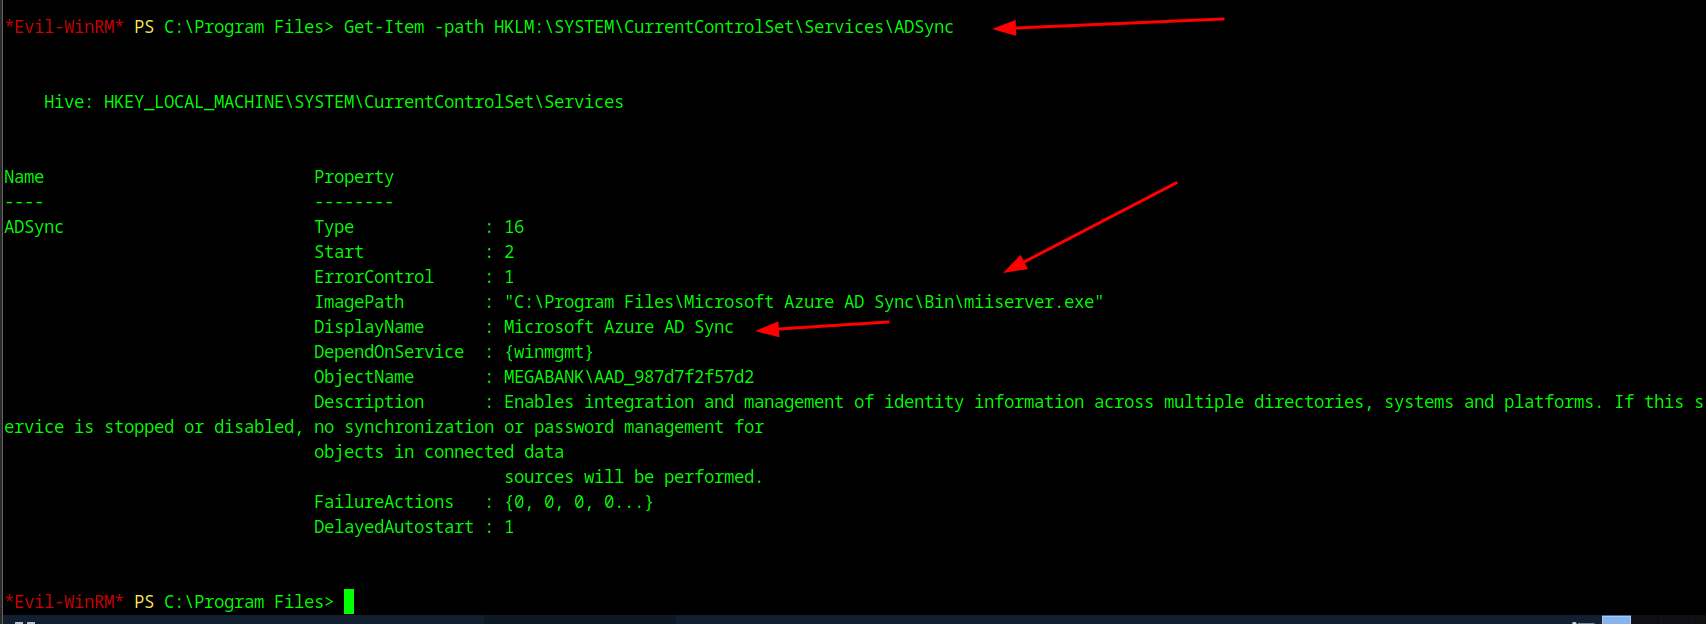Click the ADSync name entry
1706x624 pixels.
coord(34,227)
